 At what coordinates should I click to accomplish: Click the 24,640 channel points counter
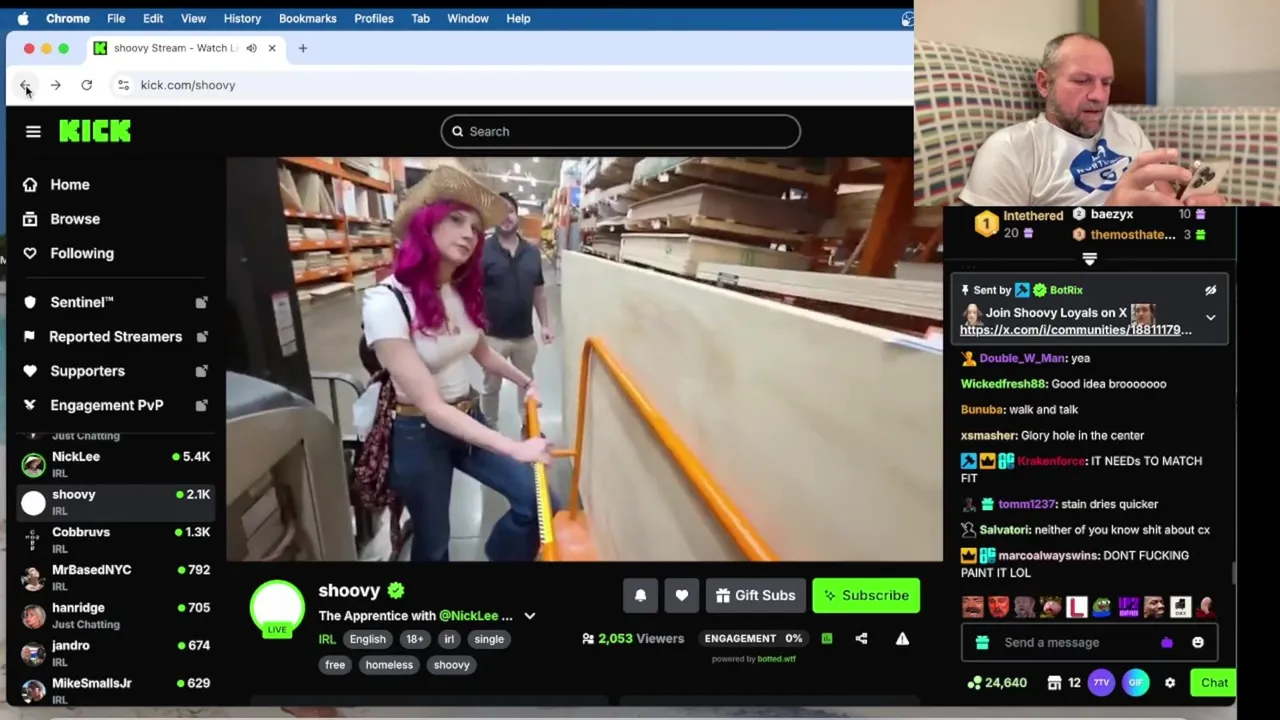[x=997, y=683]
